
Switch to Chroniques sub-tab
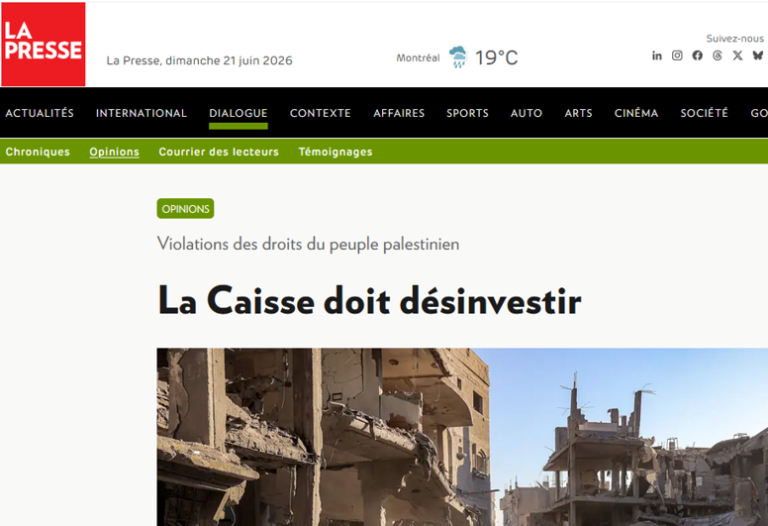pyautogui.click(x=38, y=152)
